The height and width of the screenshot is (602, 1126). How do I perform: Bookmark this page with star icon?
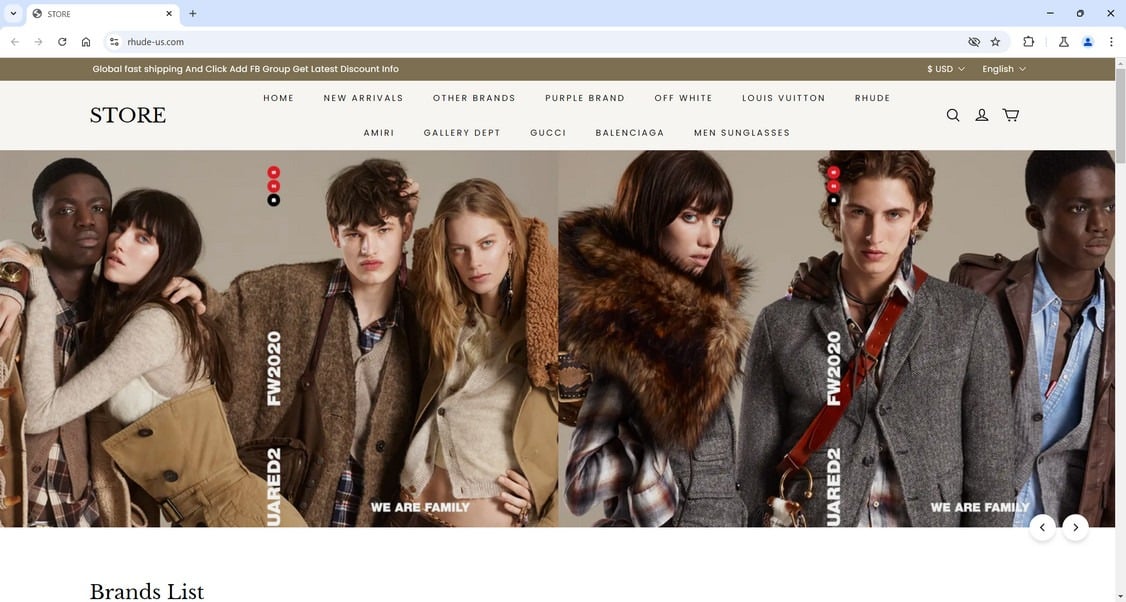[995, 42]
